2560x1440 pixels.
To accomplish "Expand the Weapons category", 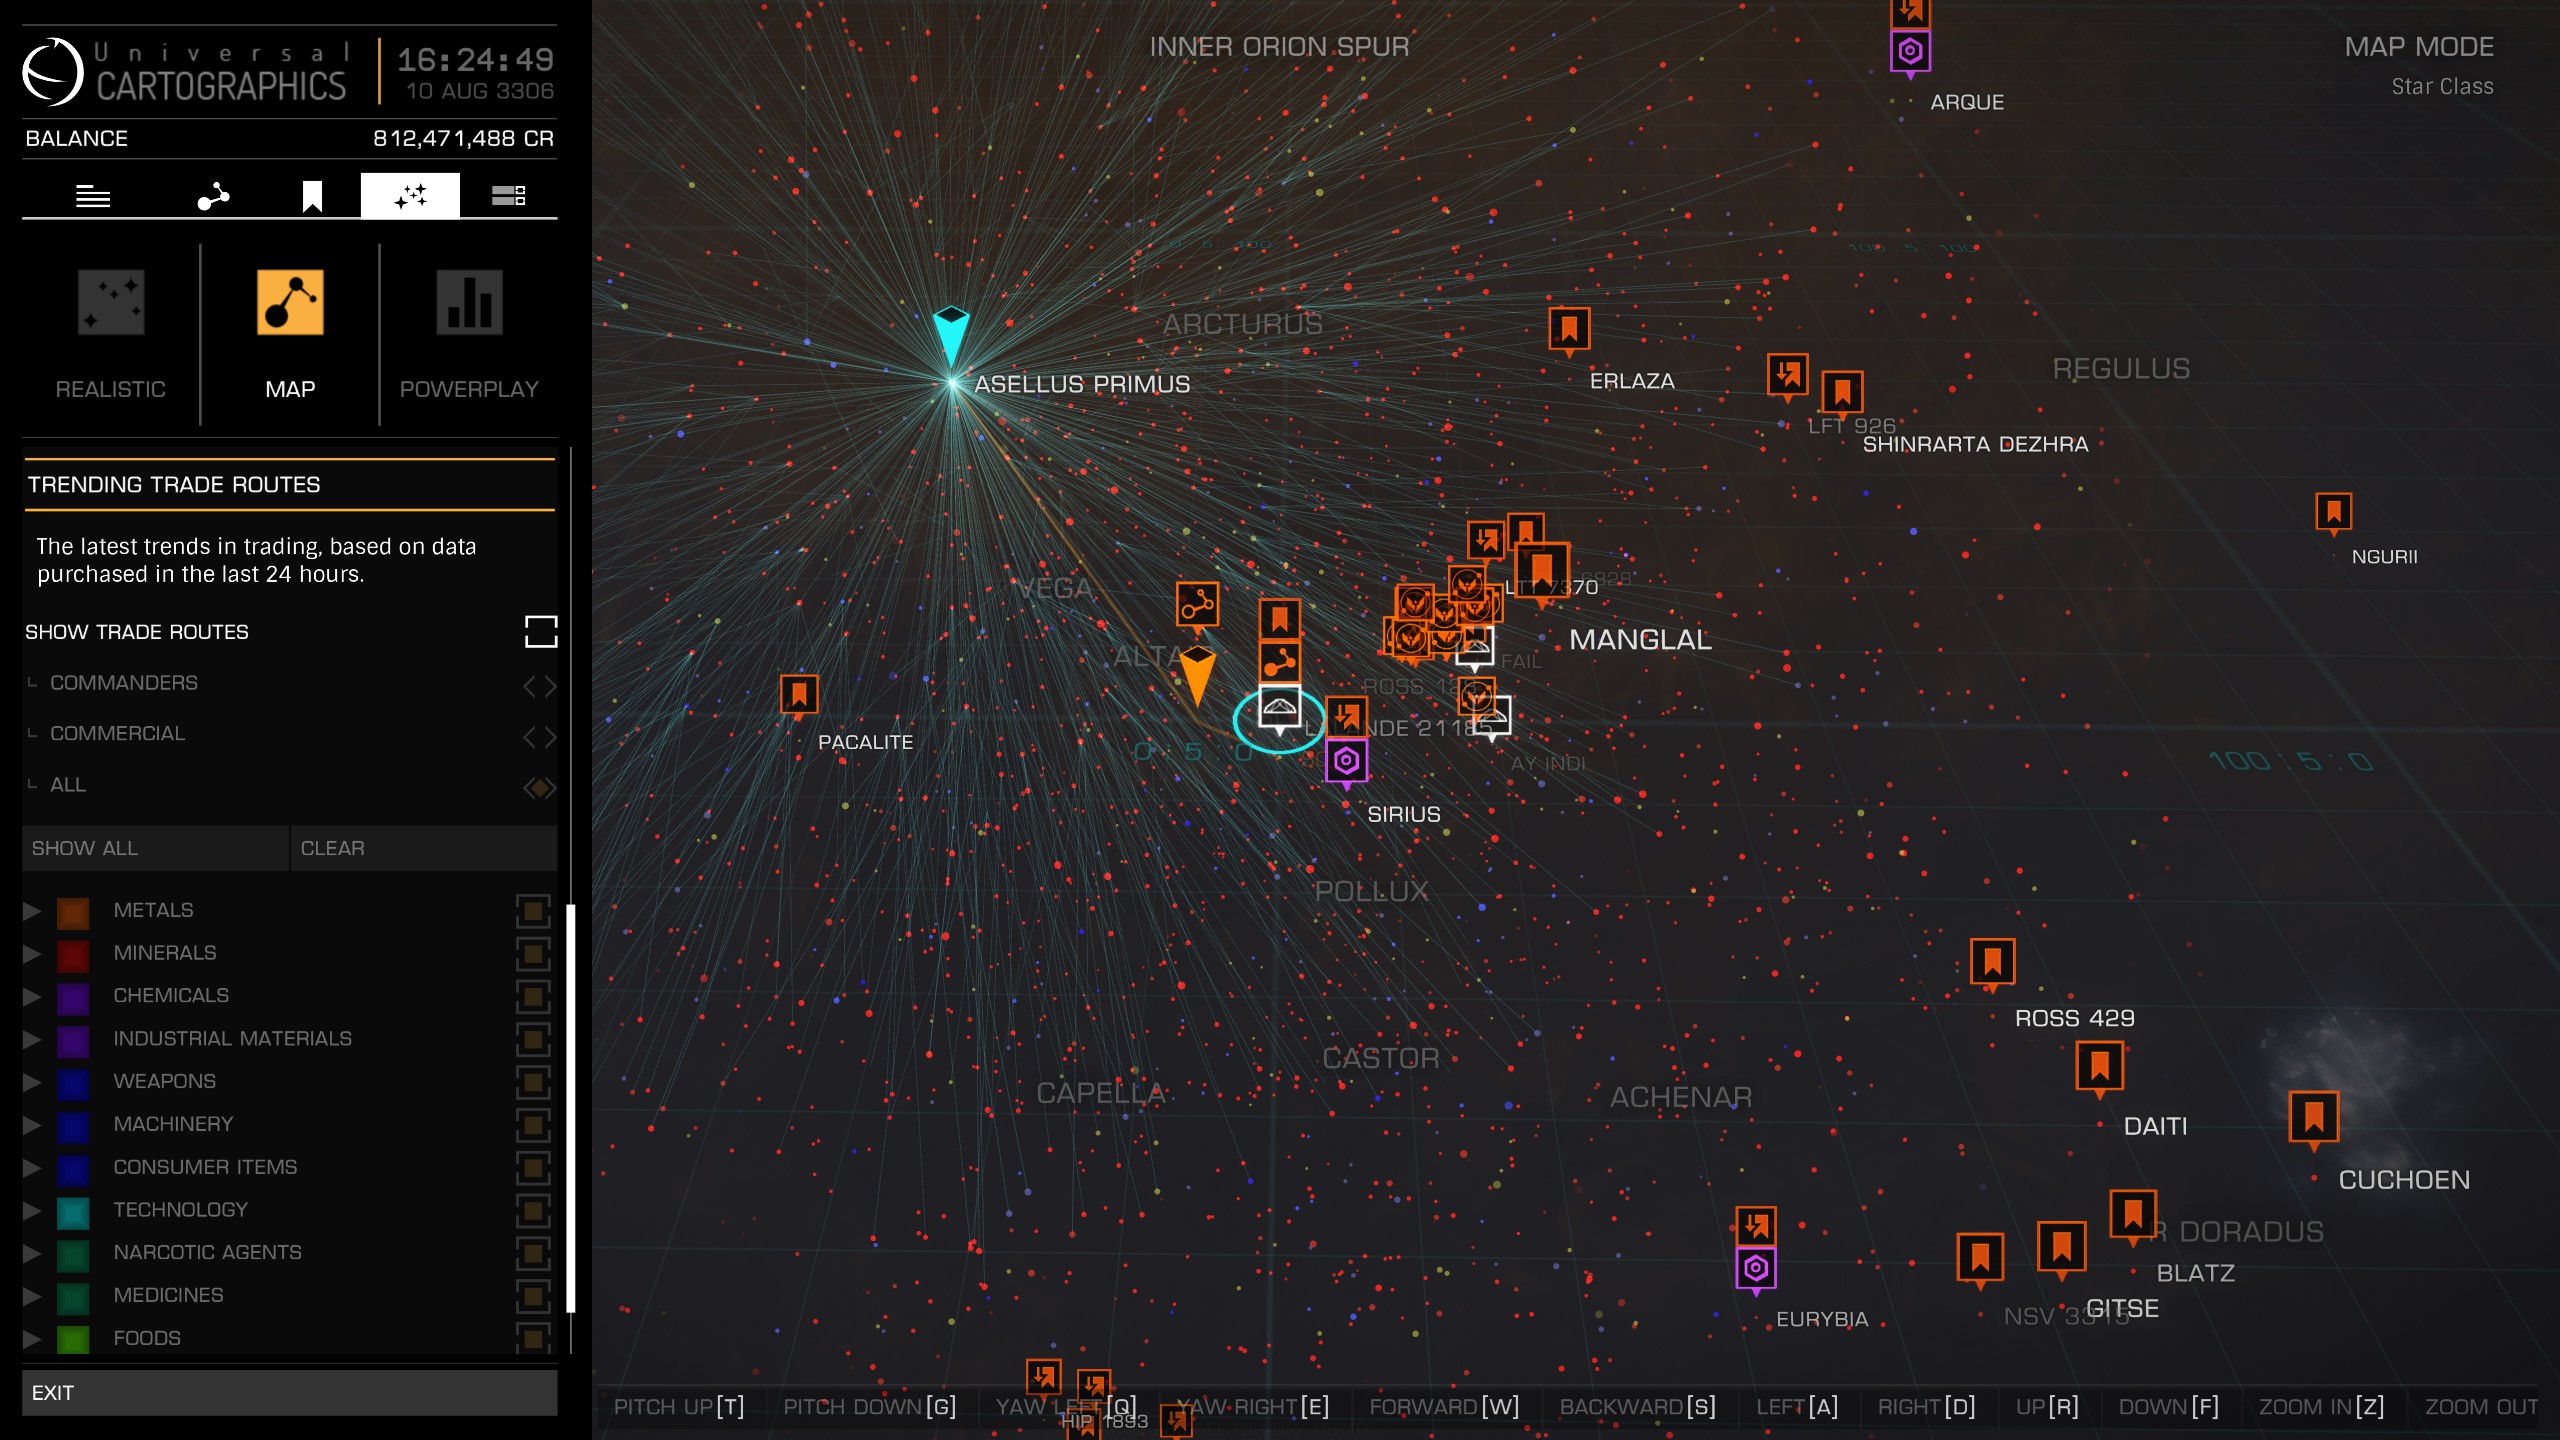I will point(32,1083).
